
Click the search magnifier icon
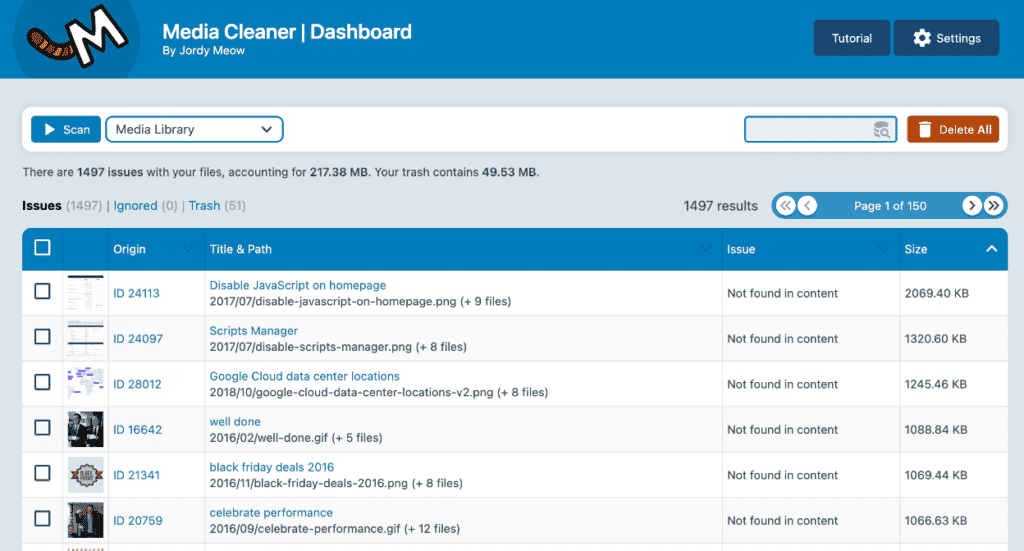(882, 130)
